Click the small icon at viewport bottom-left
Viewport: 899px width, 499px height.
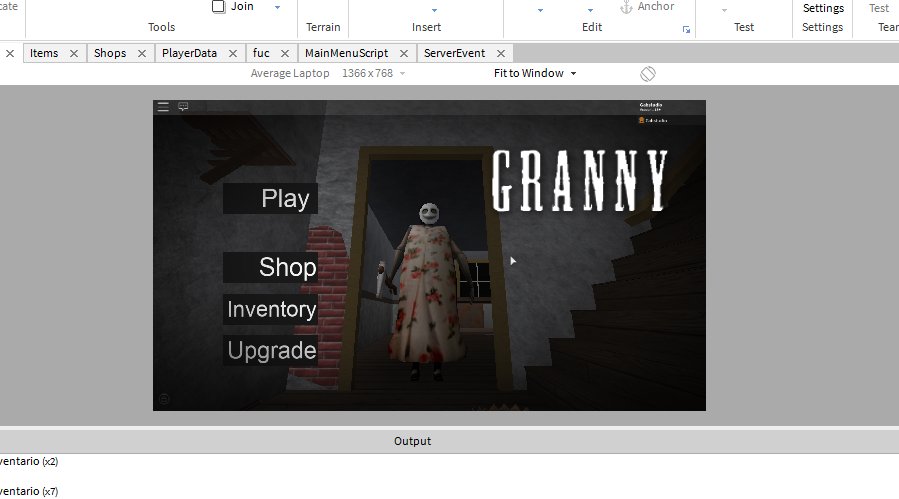[x=164, y=399]
